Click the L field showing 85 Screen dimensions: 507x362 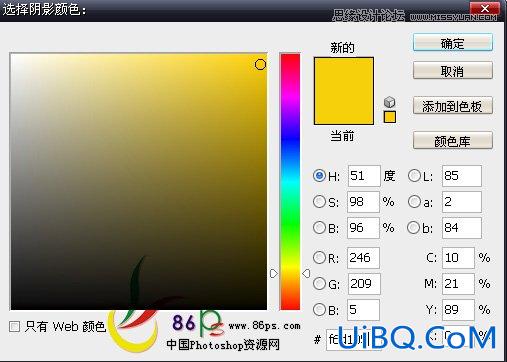coord(462,176)
